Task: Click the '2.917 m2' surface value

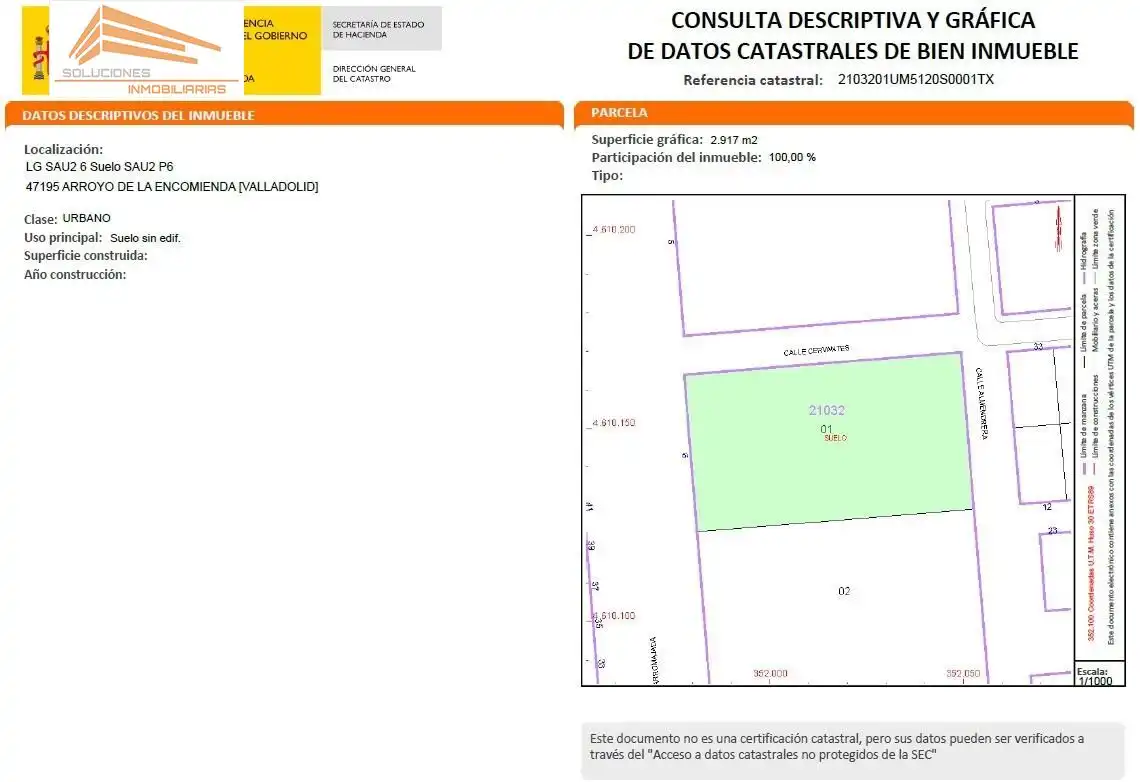Action: 734,140
